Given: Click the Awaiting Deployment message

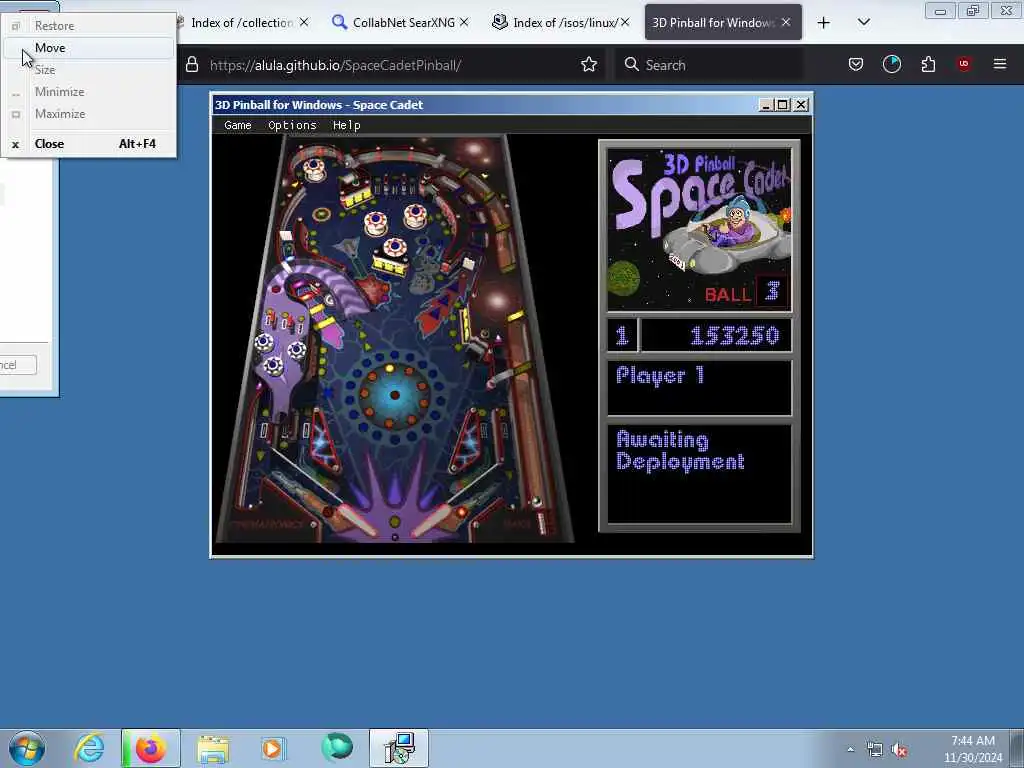Looking at the screenshot, I should [680, 451].
